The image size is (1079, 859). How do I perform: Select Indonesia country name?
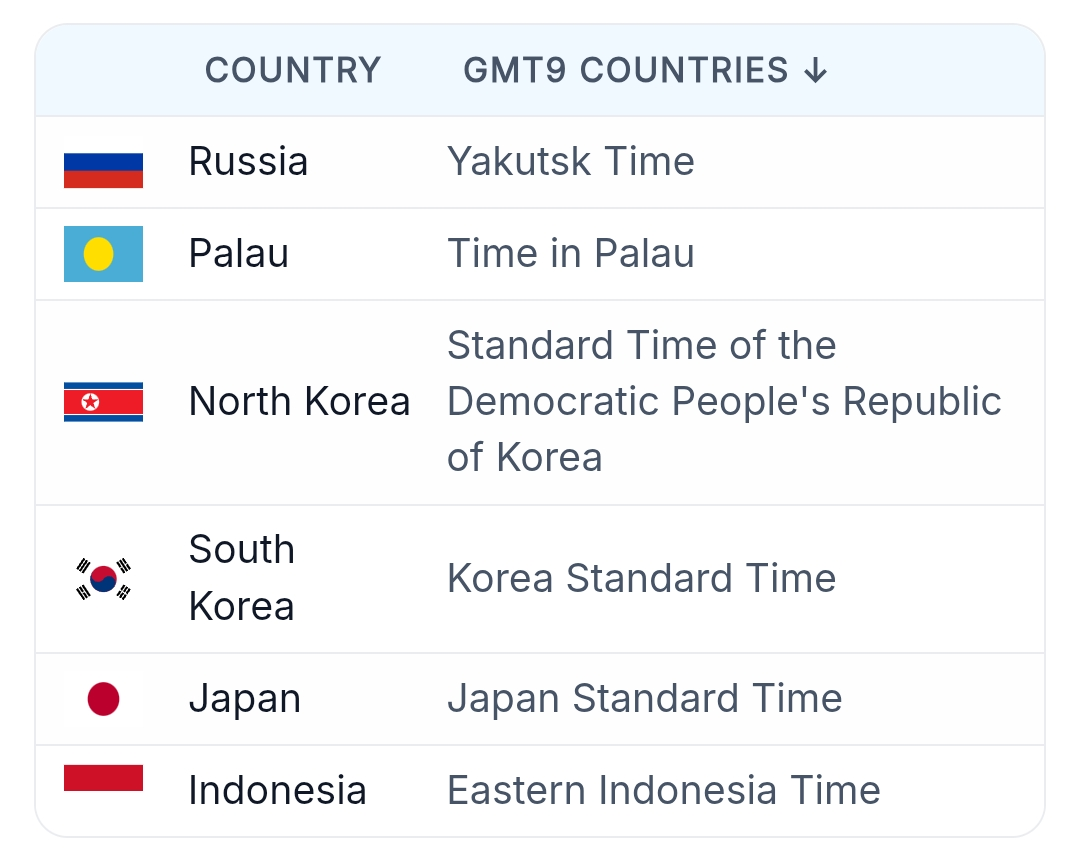click(x=277, y=791)
